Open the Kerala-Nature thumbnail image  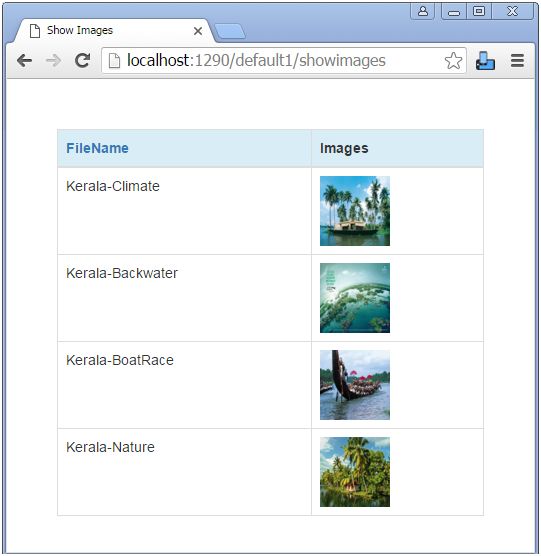pyautogui.click(x=355, y=472)
